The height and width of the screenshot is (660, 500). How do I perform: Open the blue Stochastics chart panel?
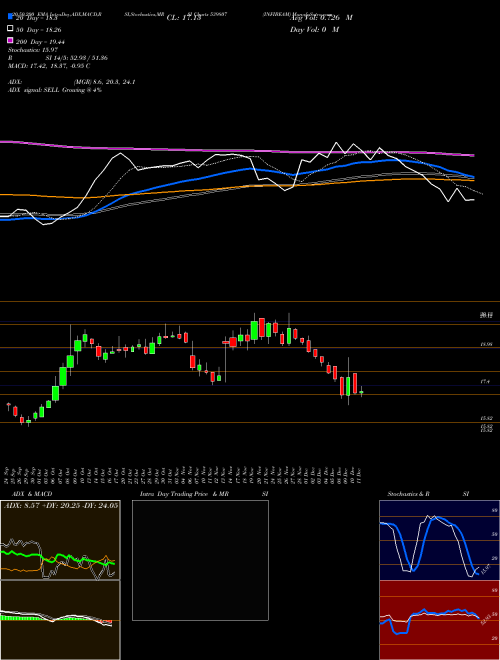click(x=439, y=540)
